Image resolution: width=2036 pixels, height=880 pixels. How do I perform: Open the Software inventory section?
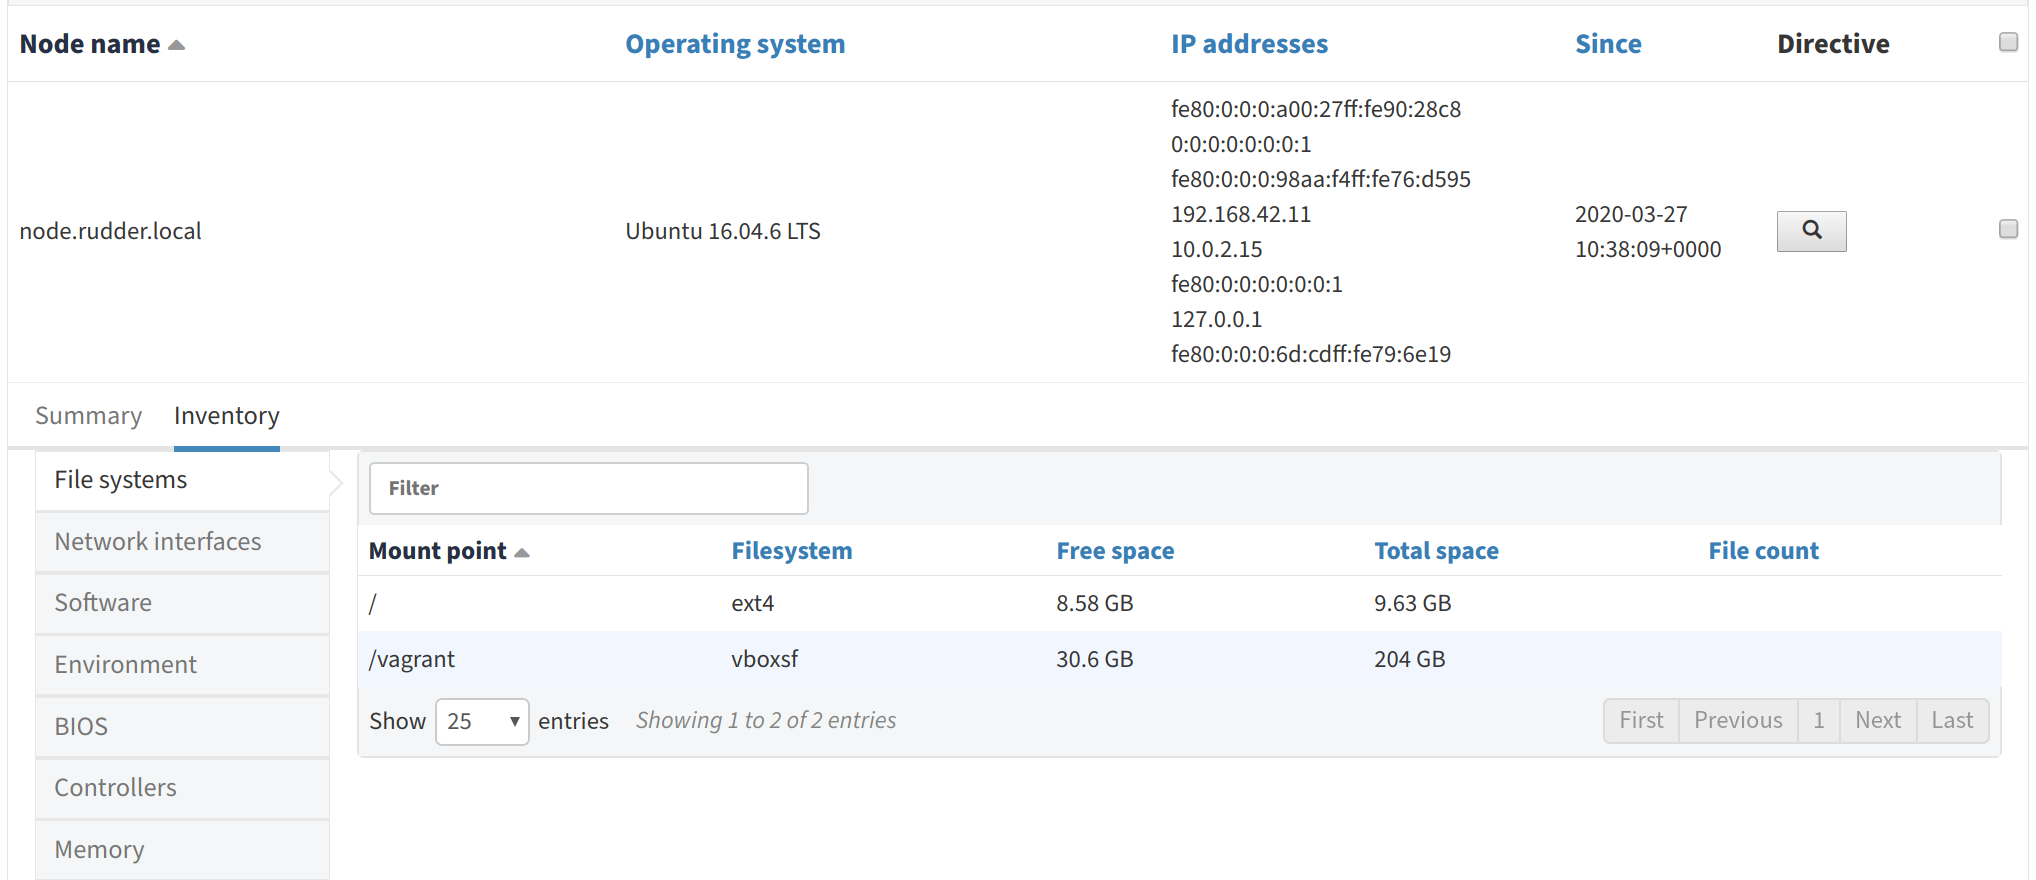(103, 603)
